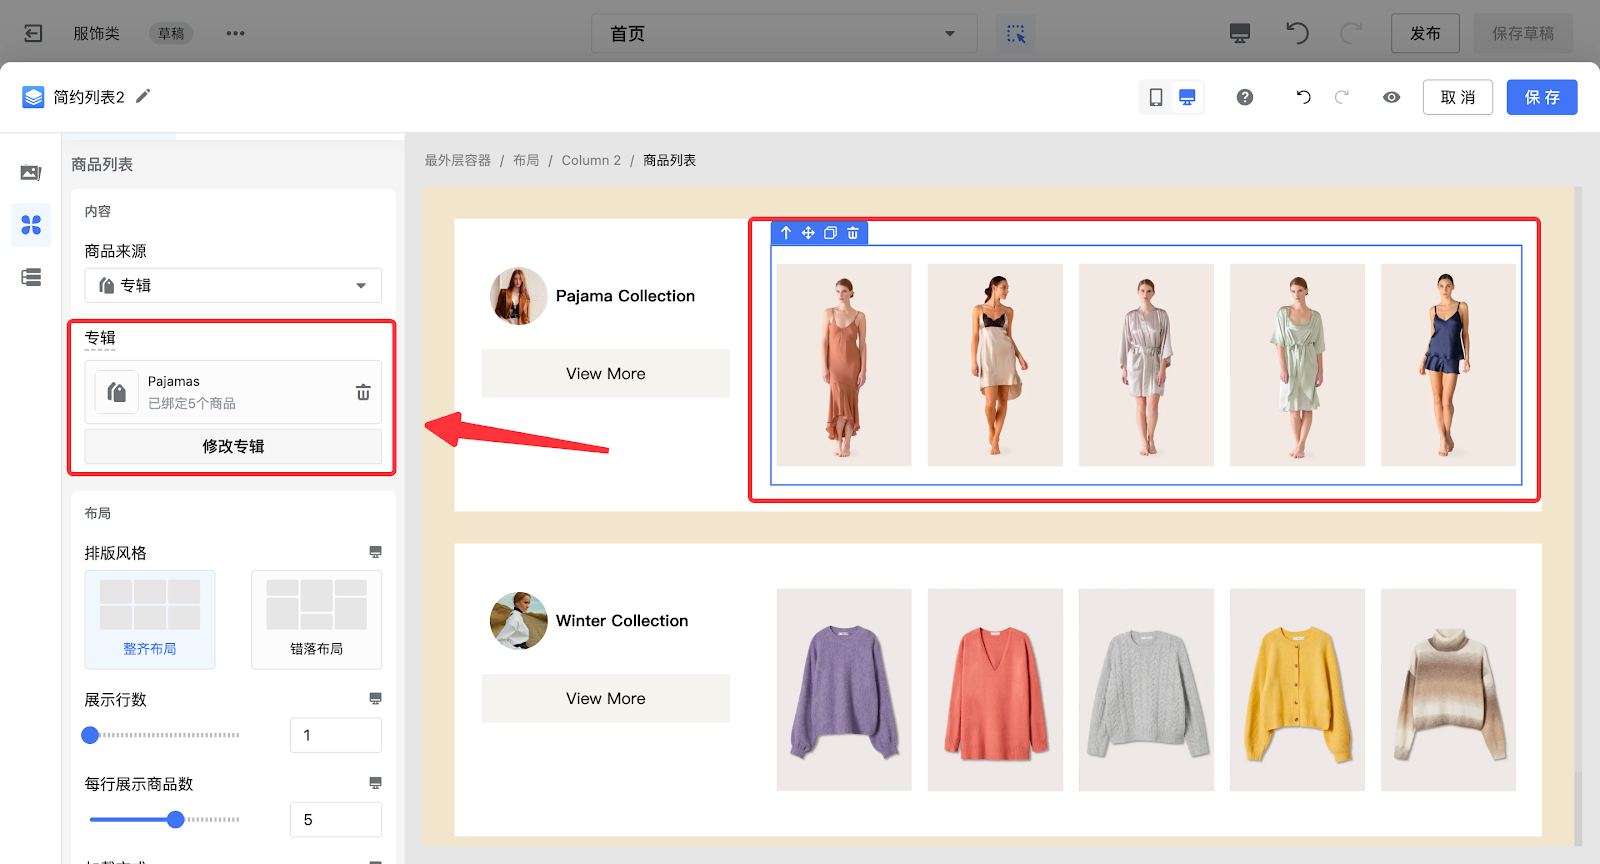Switch to mobile device preview
The width and height of the screenshot is (1600, 864).
coord(1155,97)
